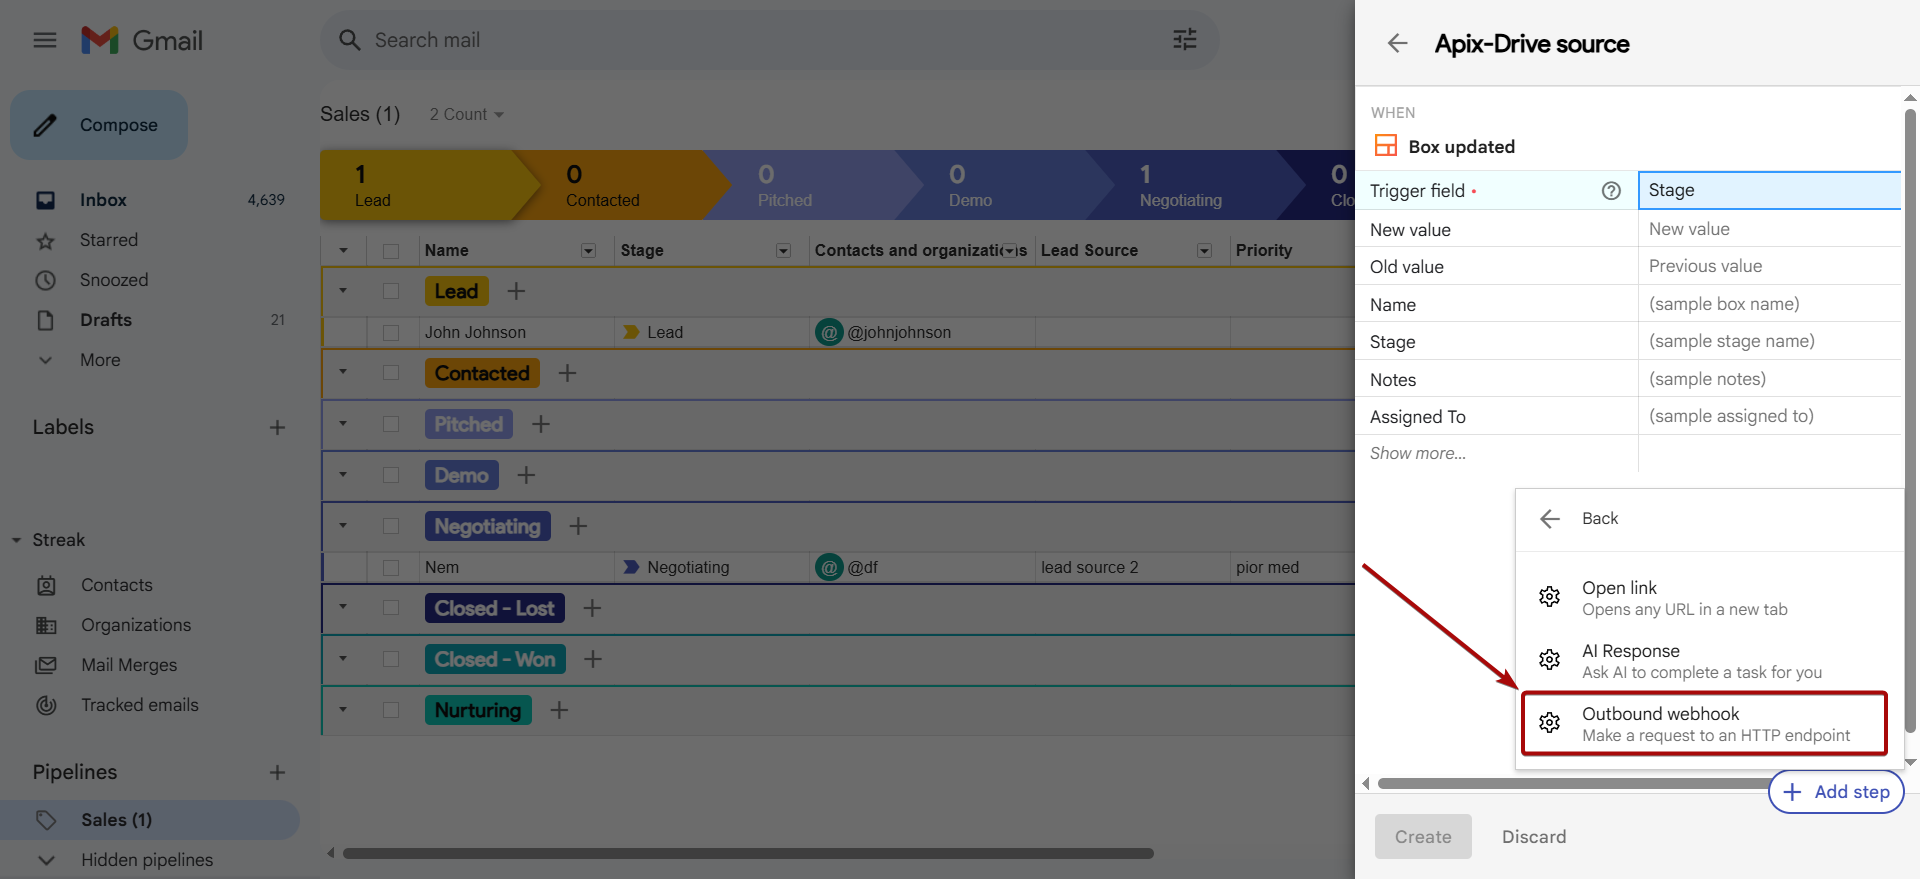The height and width of the screenshot is (879, 1920).
Task: Click the @df contact avatar icon
Action: pyautogui.click(x=829, y=567)
